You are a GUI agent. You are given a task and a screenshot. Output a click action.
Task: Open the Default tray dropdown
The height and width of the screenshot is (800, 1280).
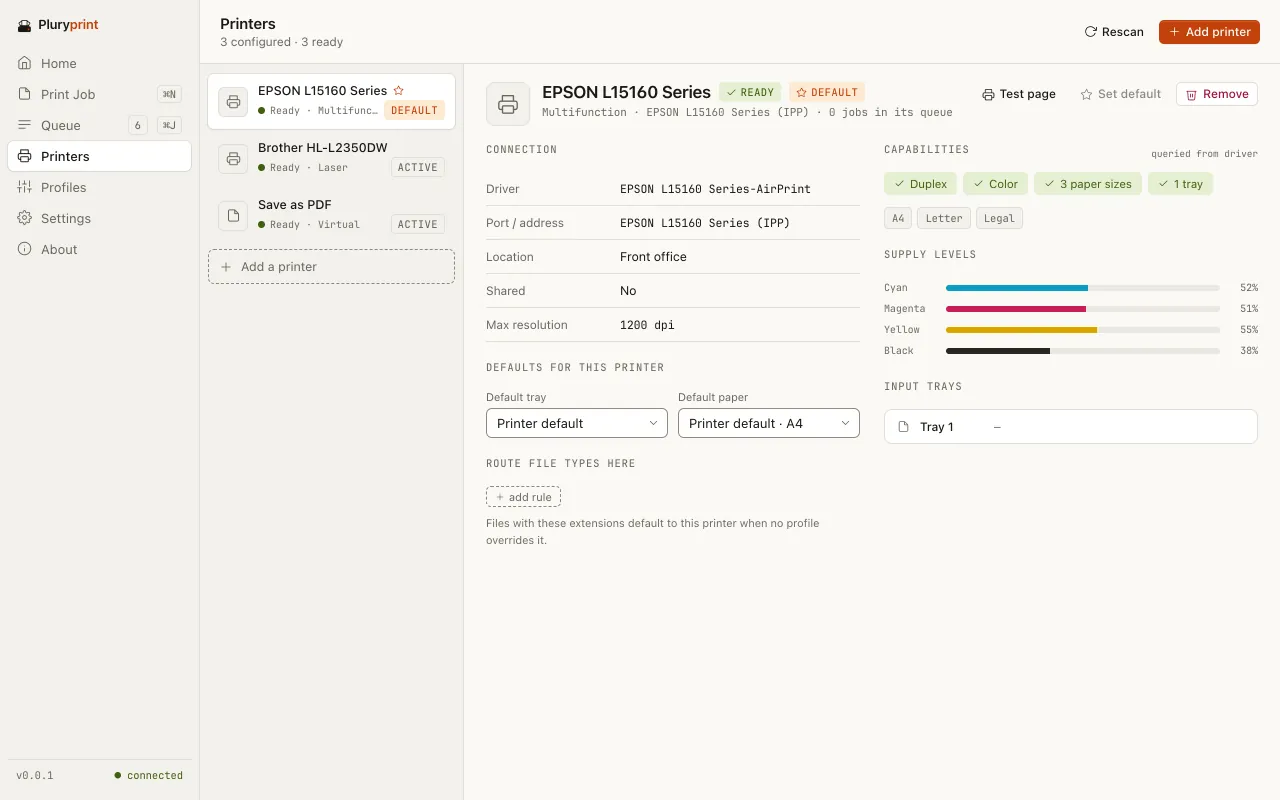coord(577,423)
